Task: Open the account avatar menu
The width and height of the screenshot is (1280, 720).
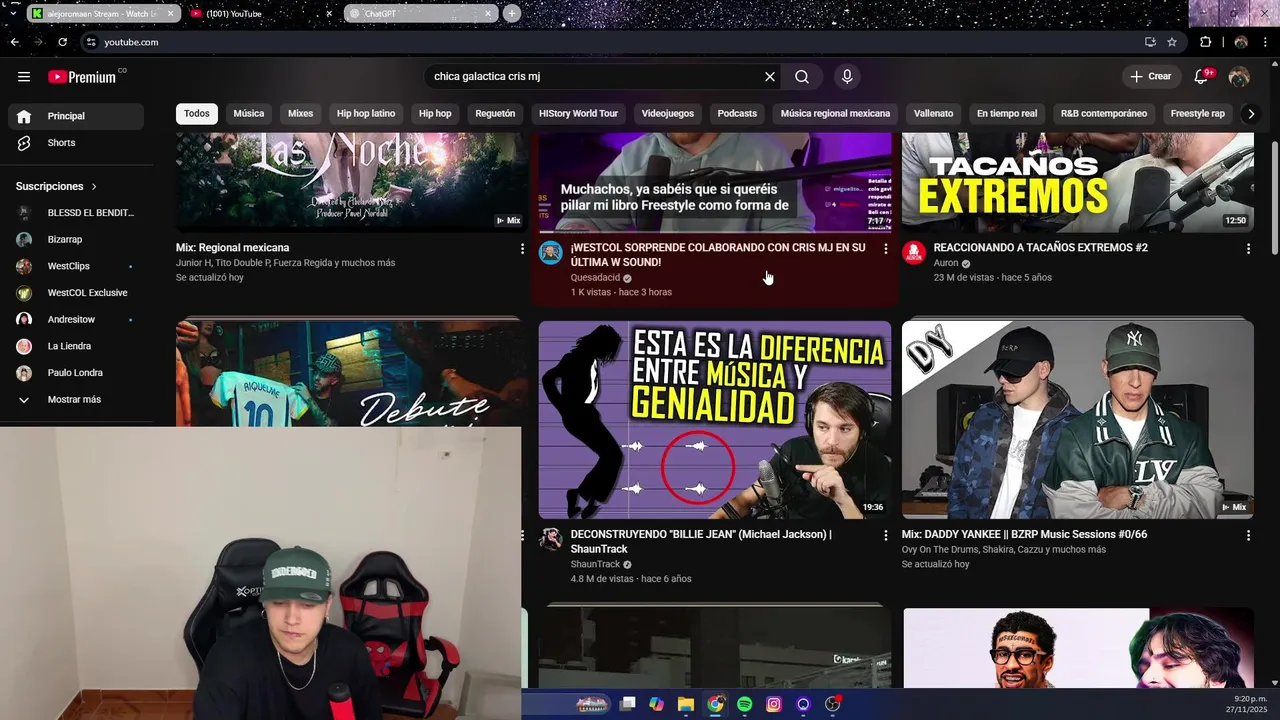Action: tap(1239, 77)
